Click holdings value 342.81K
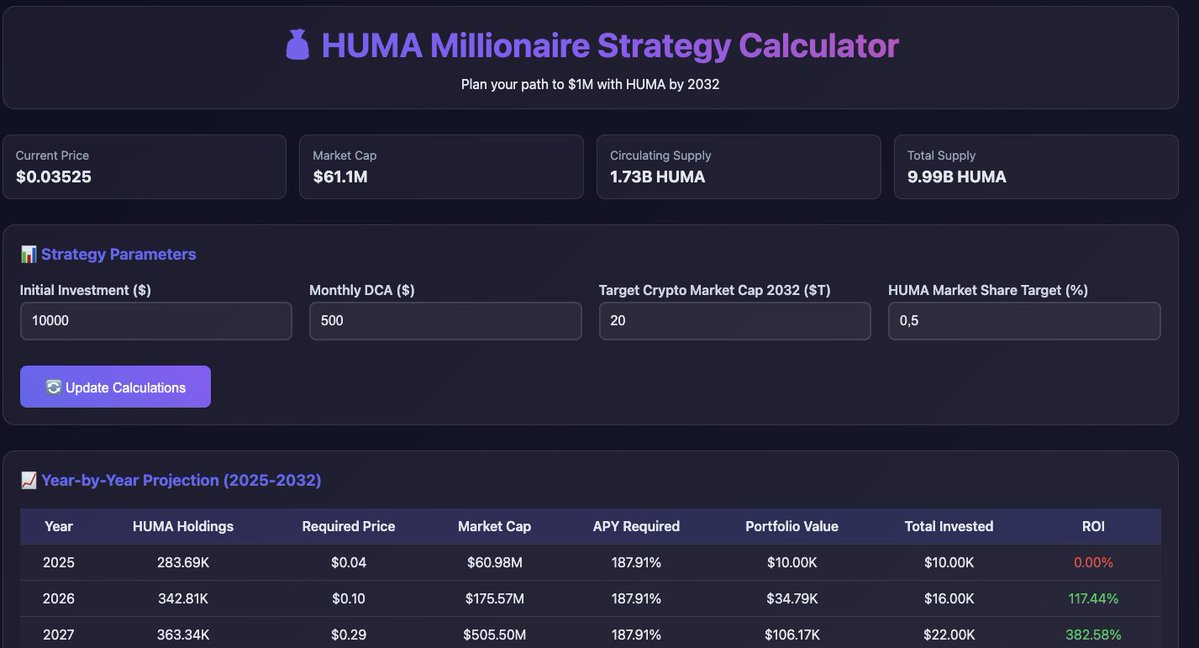 click(183, 598)
